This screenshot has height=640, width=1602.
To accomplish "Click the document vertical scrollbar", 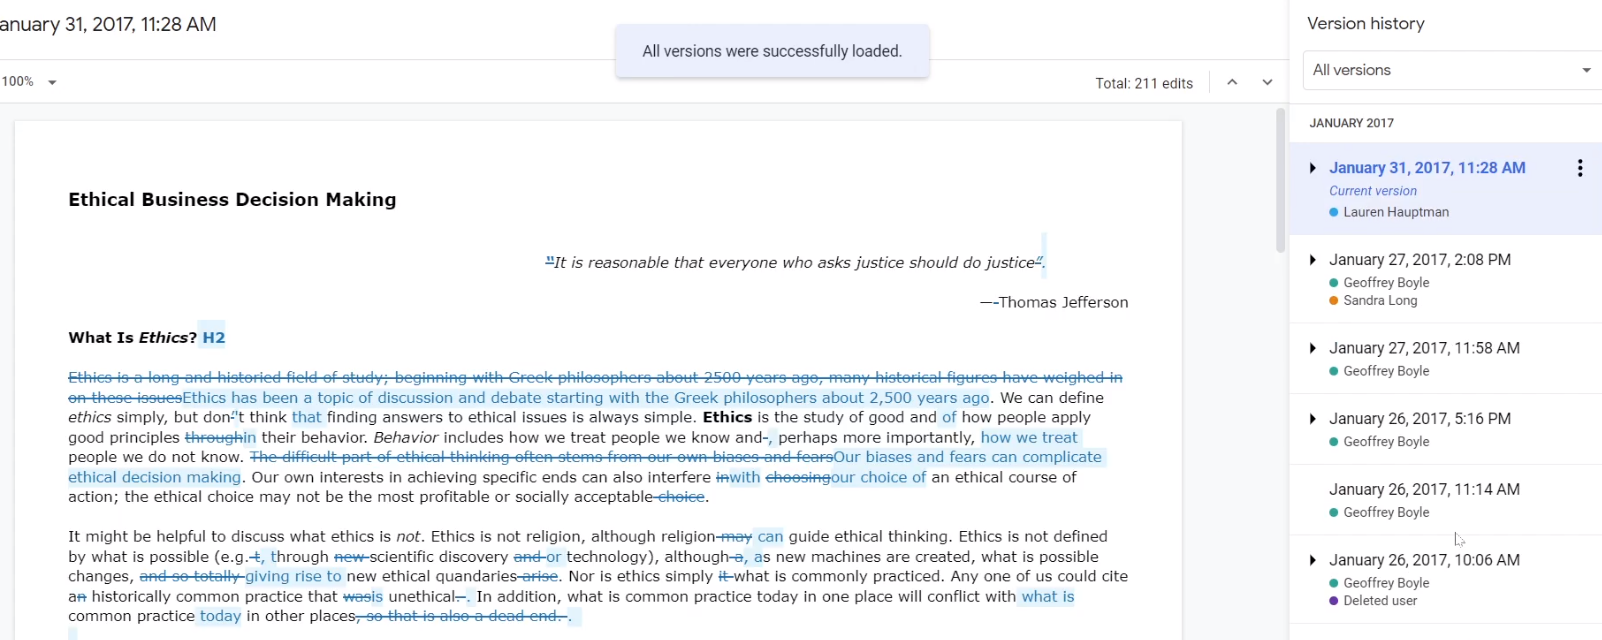I will 1280,180.
